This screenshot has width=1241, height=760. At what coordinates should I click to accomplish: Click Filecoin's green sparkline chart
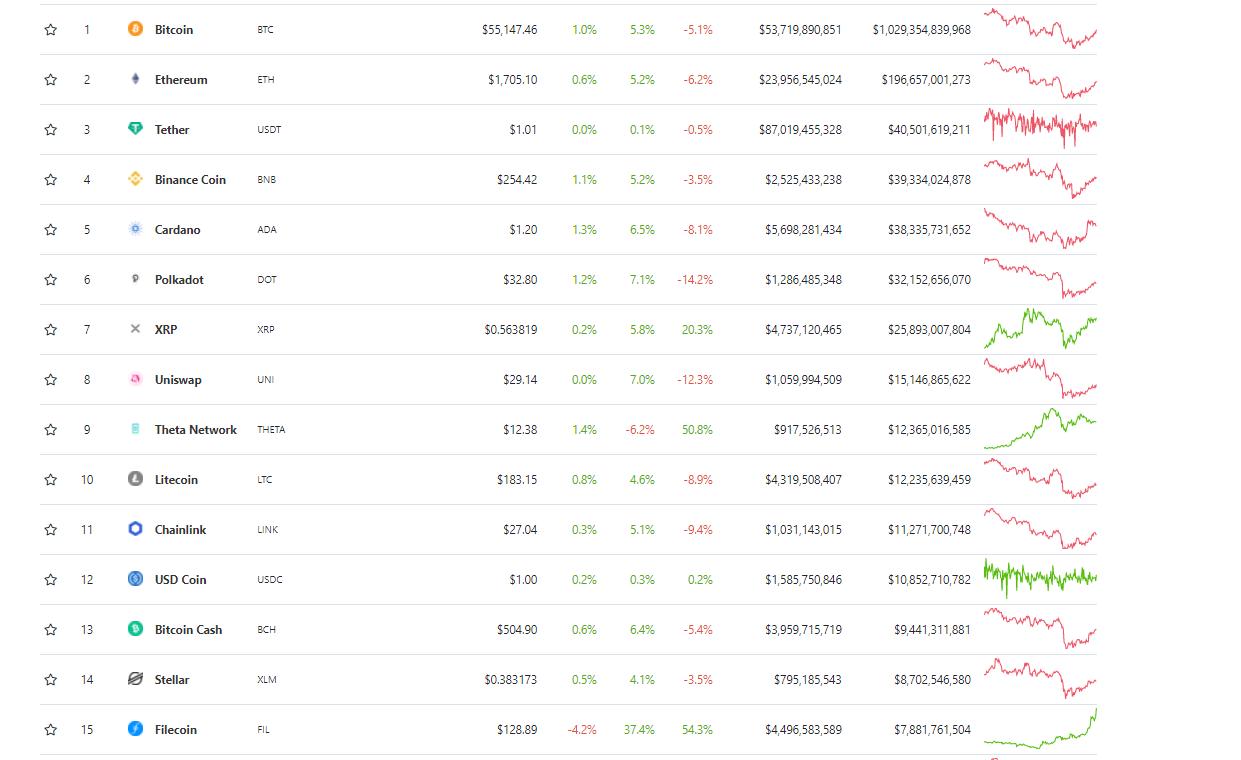[1039, 729]
